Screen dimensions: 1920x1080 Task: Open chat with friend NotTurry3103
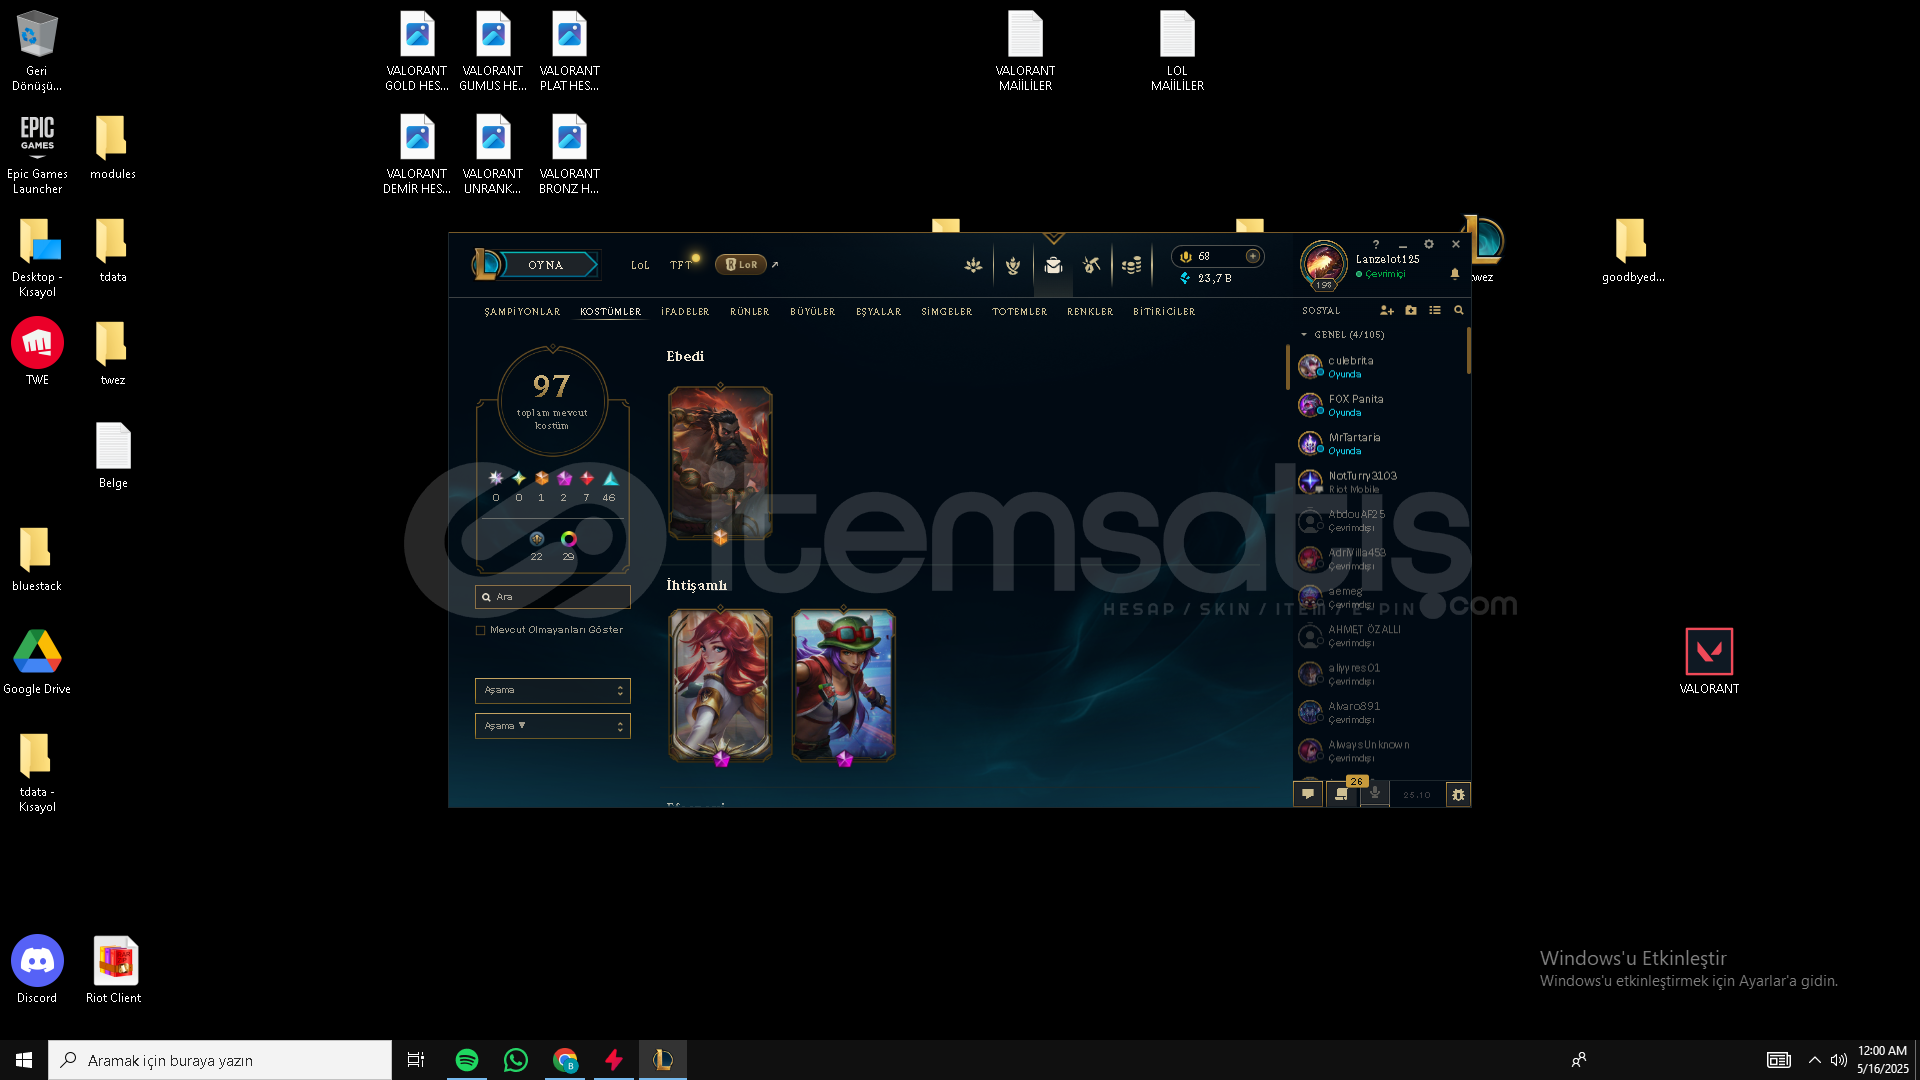click(1380, 482)
